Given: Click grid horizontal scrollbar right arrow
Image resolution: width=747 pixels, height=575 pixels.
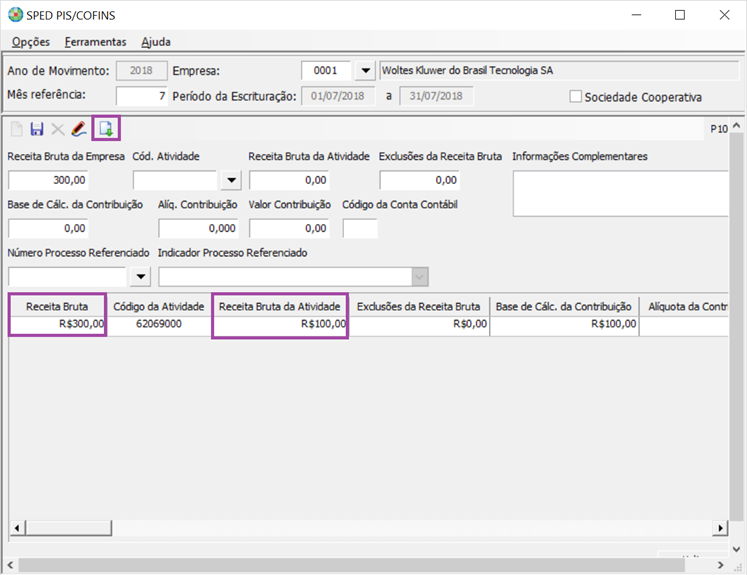Looking at the screenshot, I should [x=719, y=528].
